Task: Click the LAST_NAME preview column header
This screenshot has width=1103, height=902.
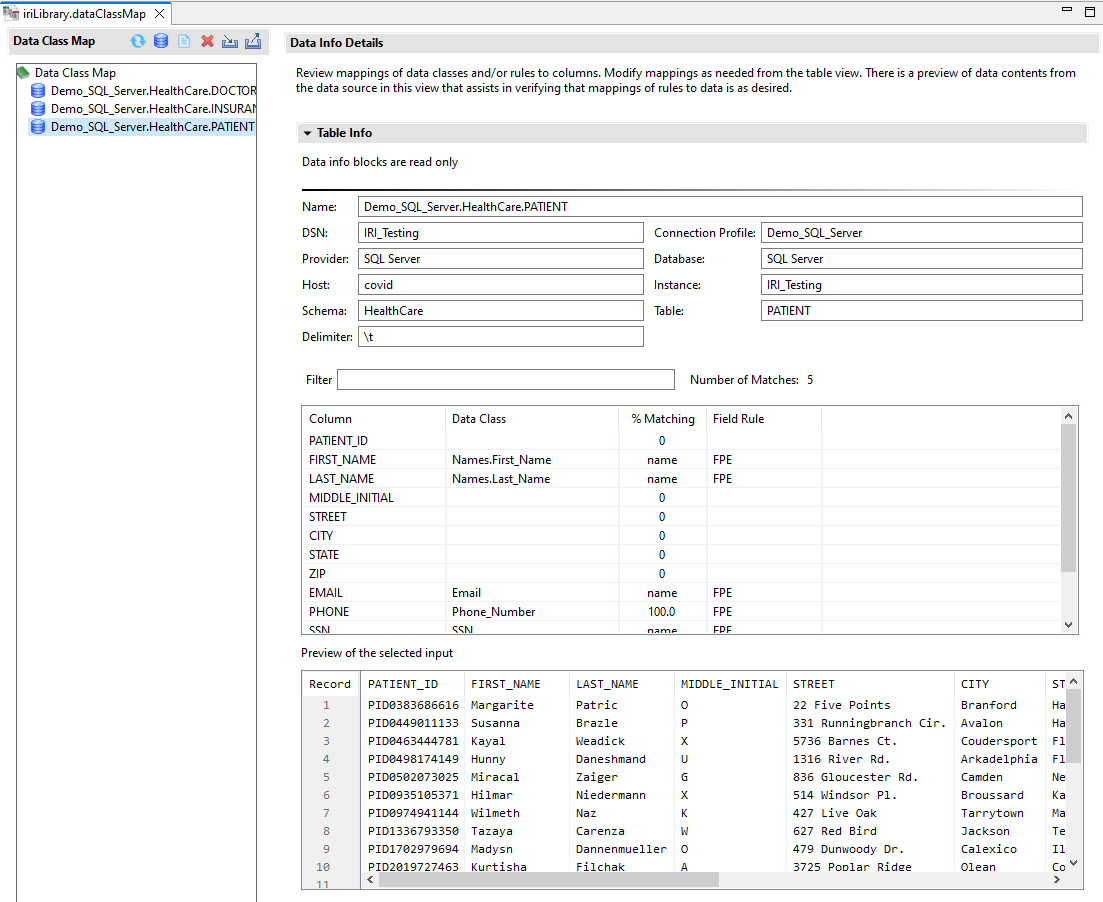Action: (607, 684)
